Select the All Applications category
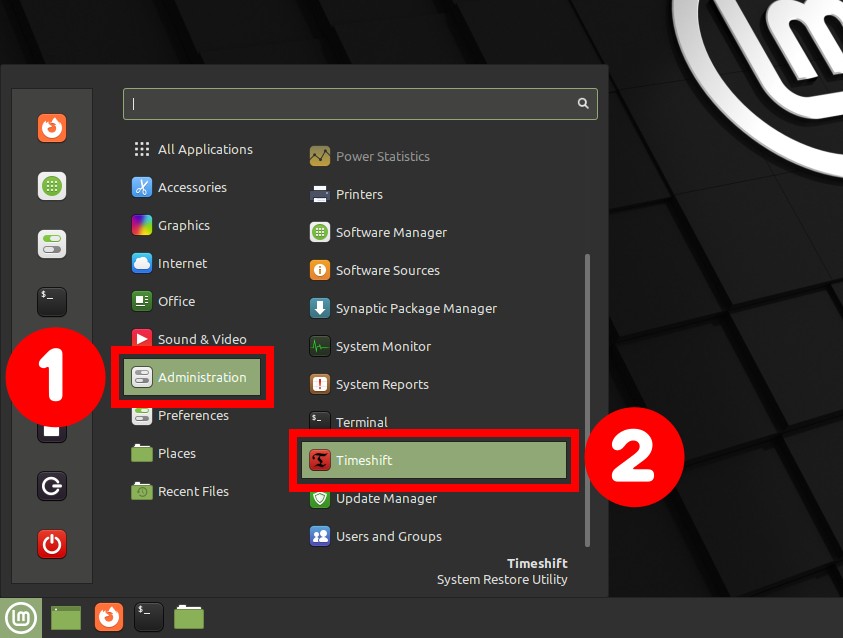 (193, 149)
